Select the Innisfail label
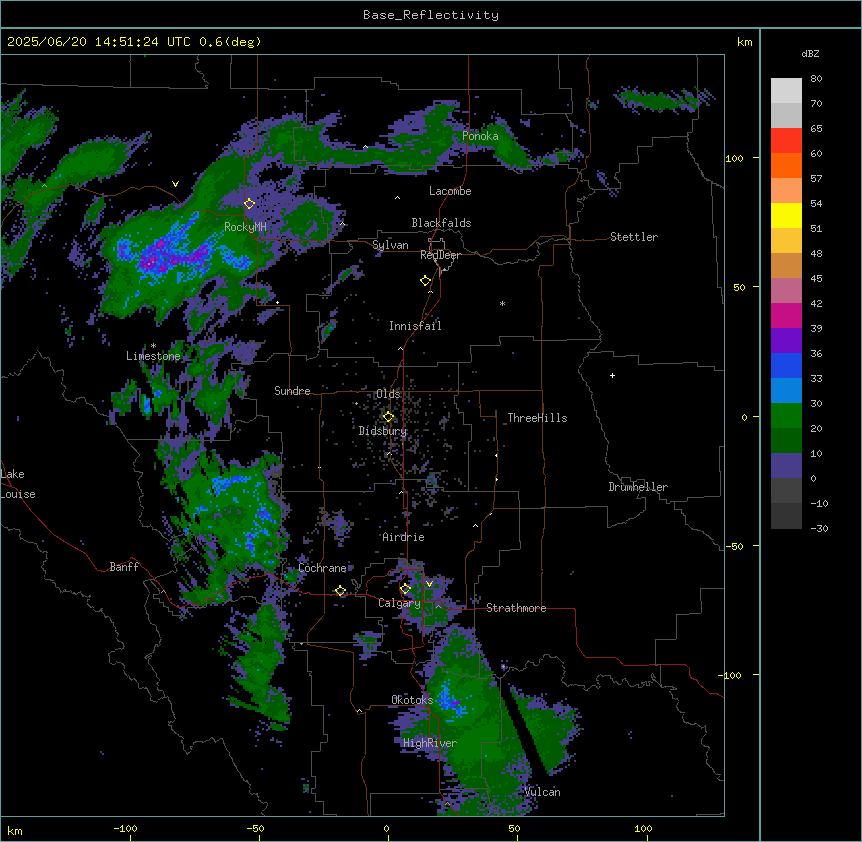 tap(415, 326)
